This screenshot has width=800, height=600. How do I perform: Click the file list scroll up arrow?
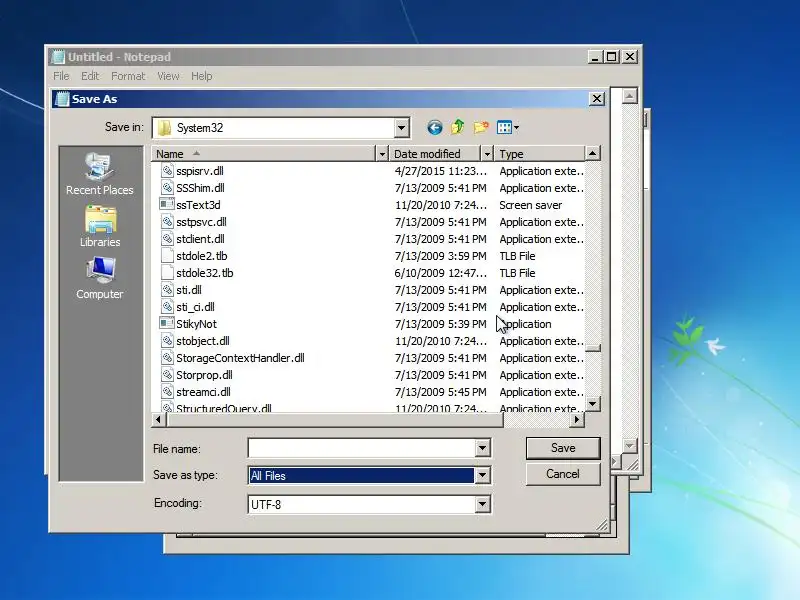[592, 153]
